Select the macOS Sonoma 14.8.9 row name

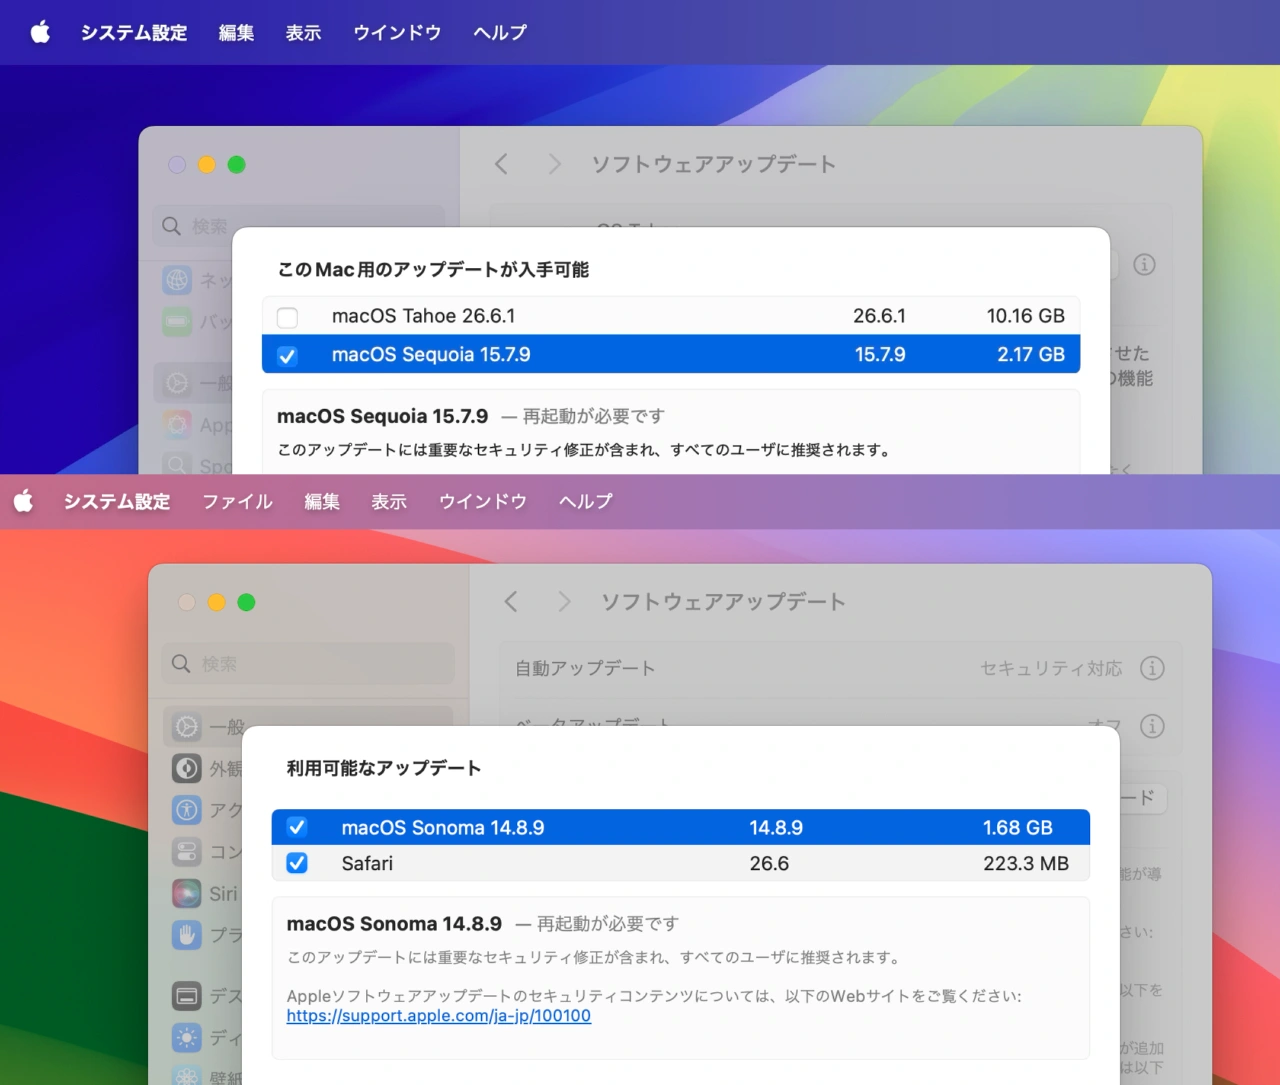(442, 828)
